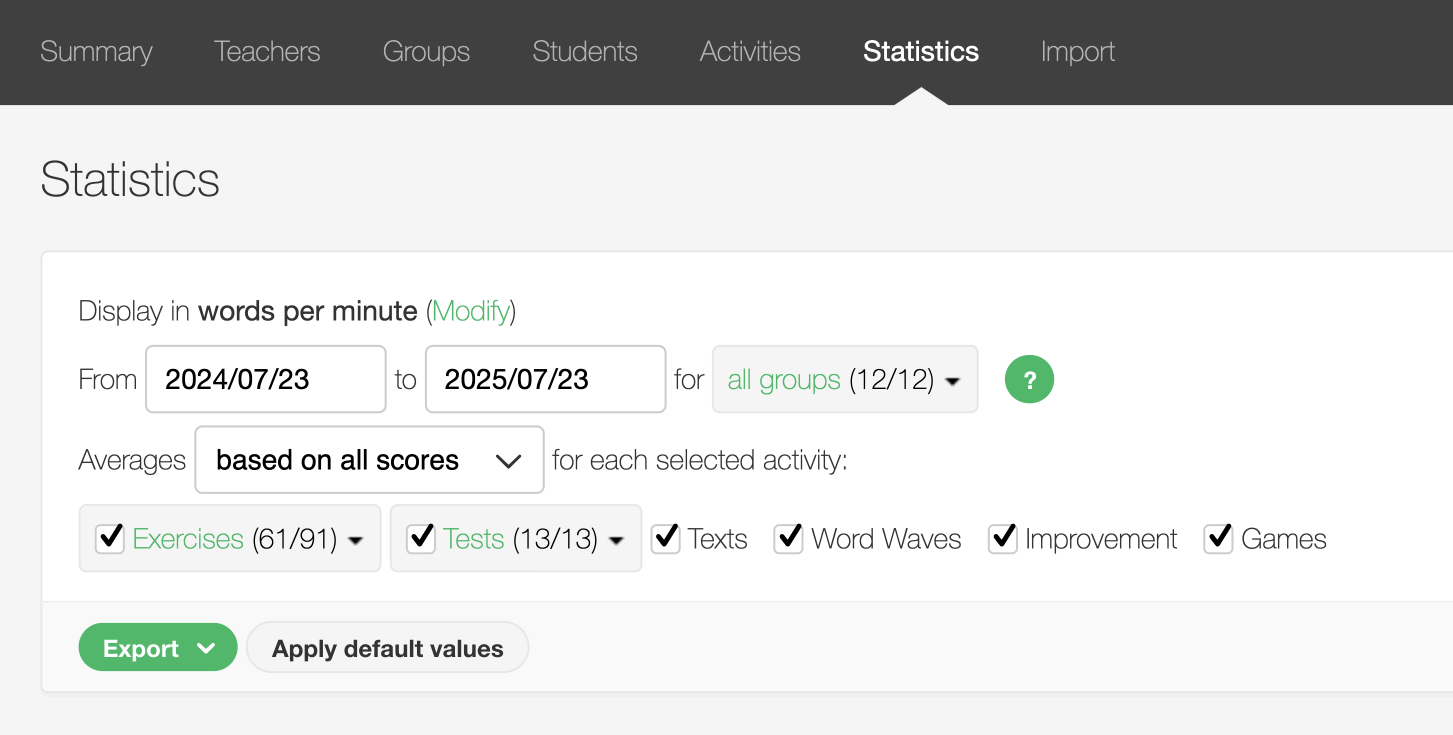
Task: Open the Students tab
Action: click(x=585, y=52)
